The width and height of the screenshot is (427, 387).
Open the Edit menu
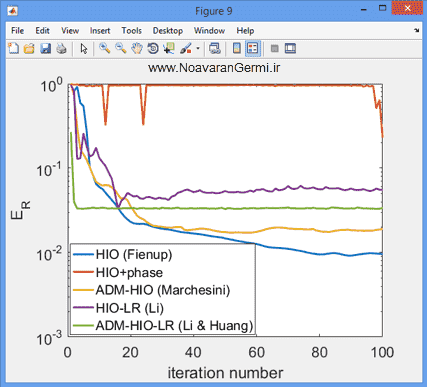(42, 31)
